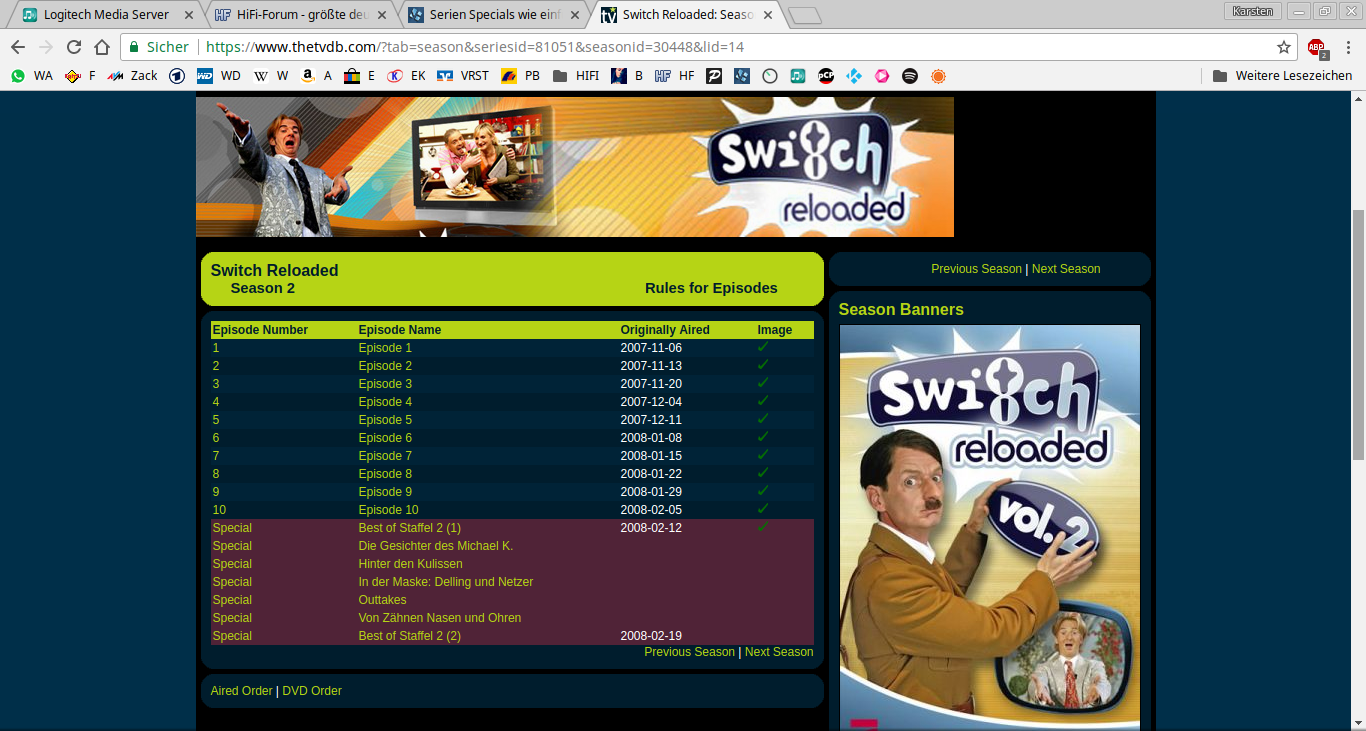The image size is (1366, 731).
Task: Open In der Maske: Delling und Netzer
Action: [446, 582]
